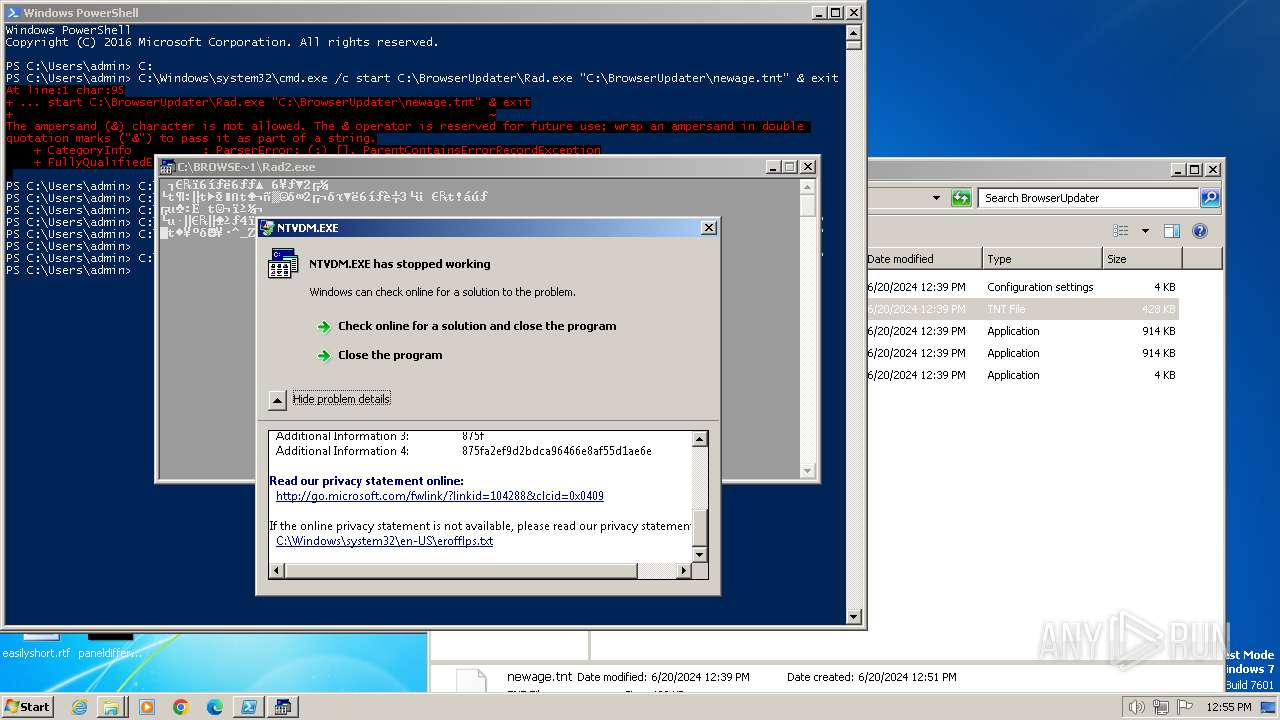Click the green arrow beside 'Close the program'
This screenshot has height=720, width=1280.
pos(324,355)
